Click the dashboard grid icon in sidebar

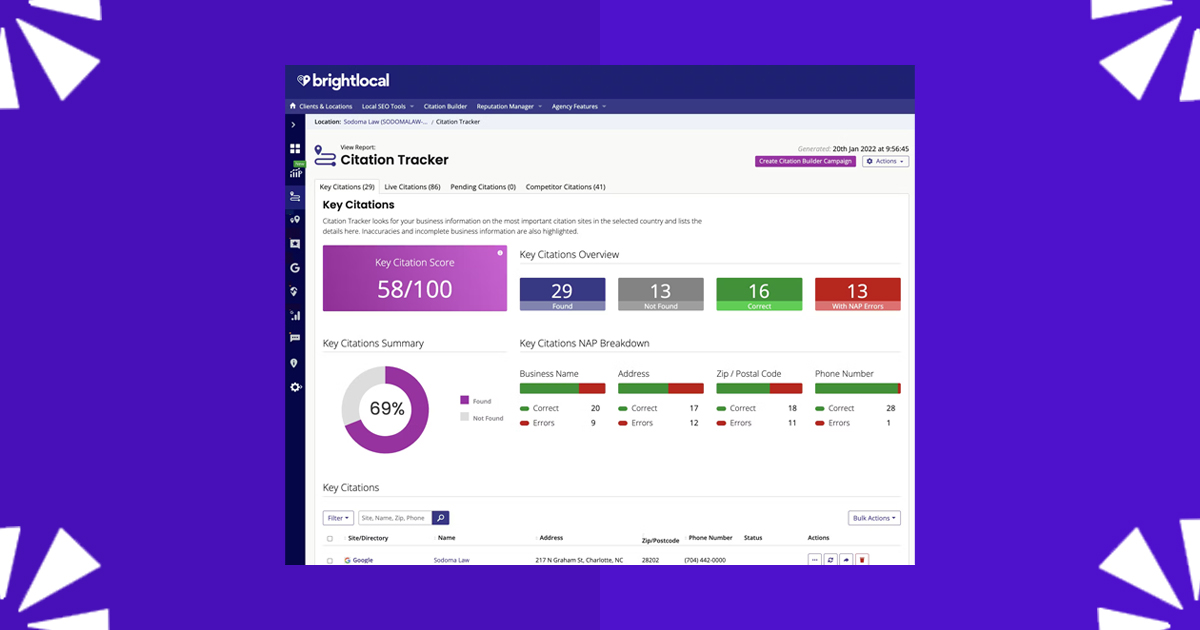[x=295, y=149]
